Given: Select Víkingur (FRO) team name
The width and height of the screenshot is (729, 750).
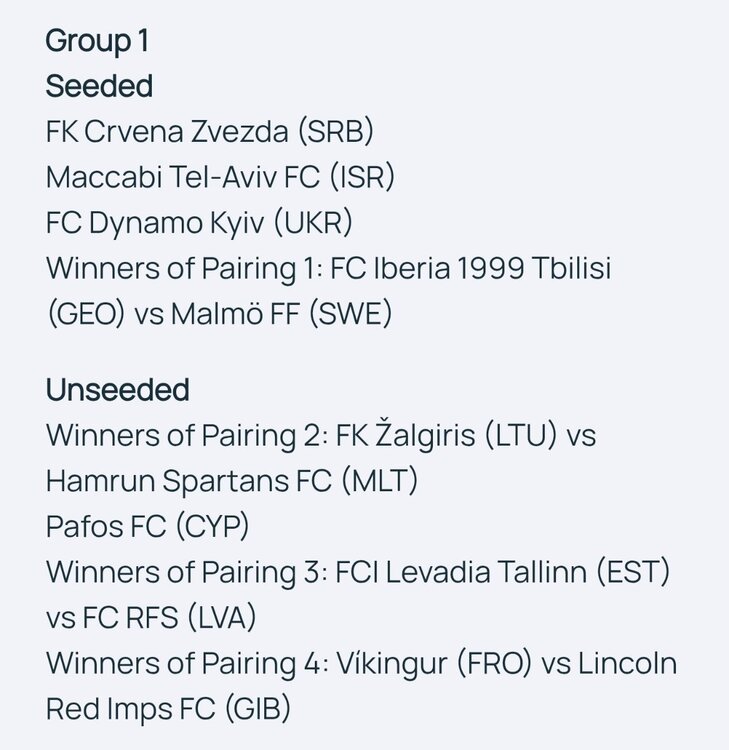Looking at the screenshot, I should point(448,663).
